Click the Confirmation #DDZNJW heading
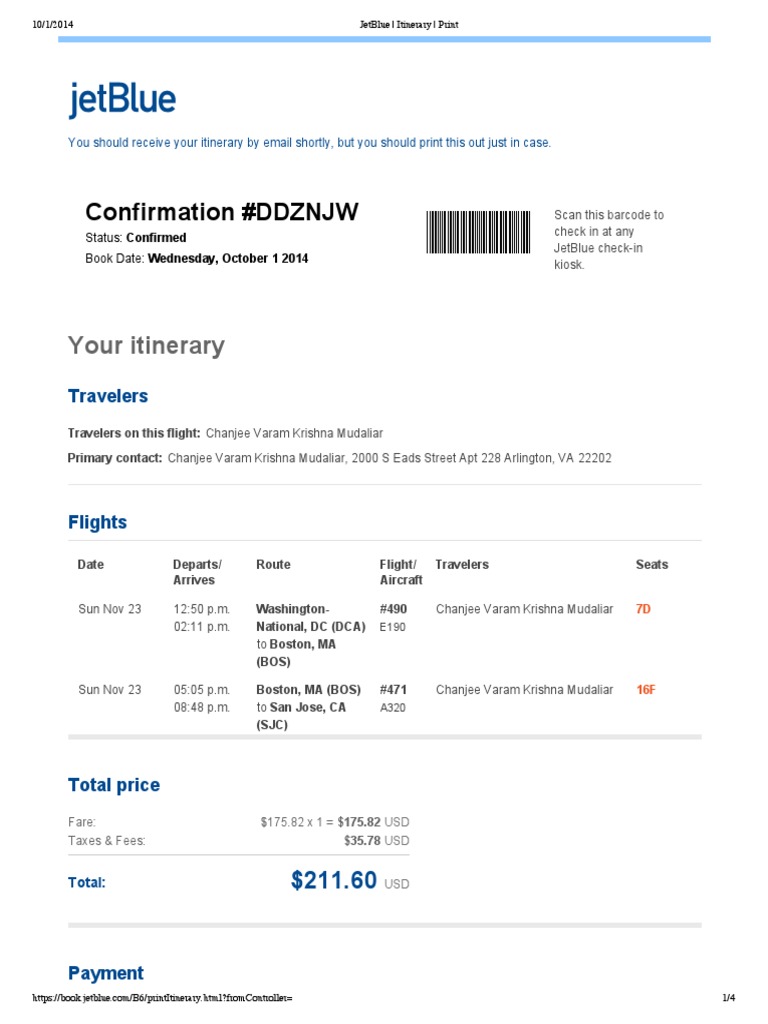The image size is (768, 1024). coord(221,212)
